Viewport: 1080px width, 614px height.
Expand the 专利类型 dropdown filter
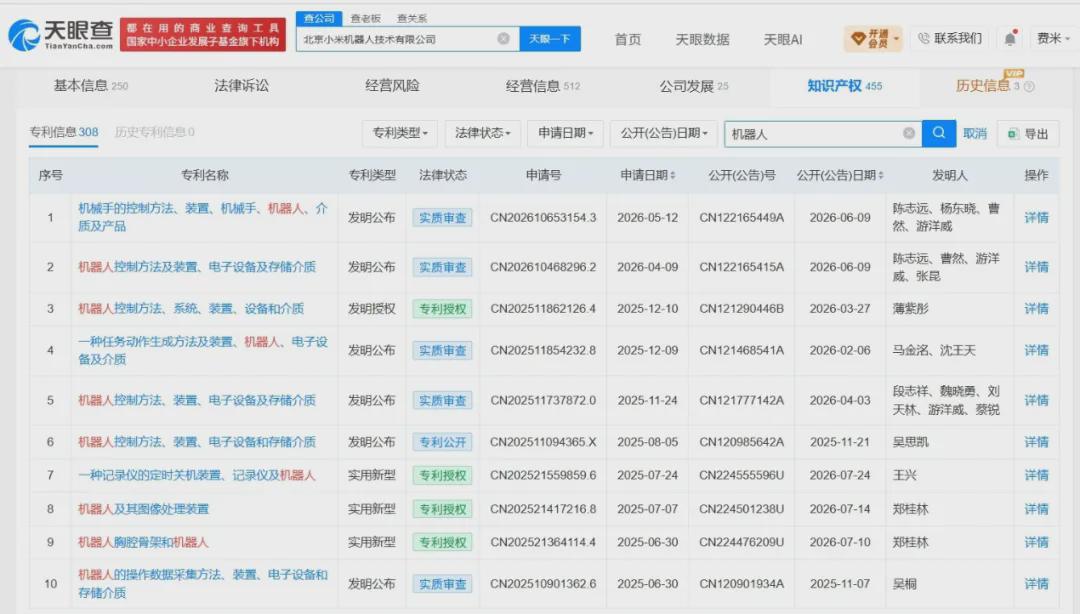400,133
